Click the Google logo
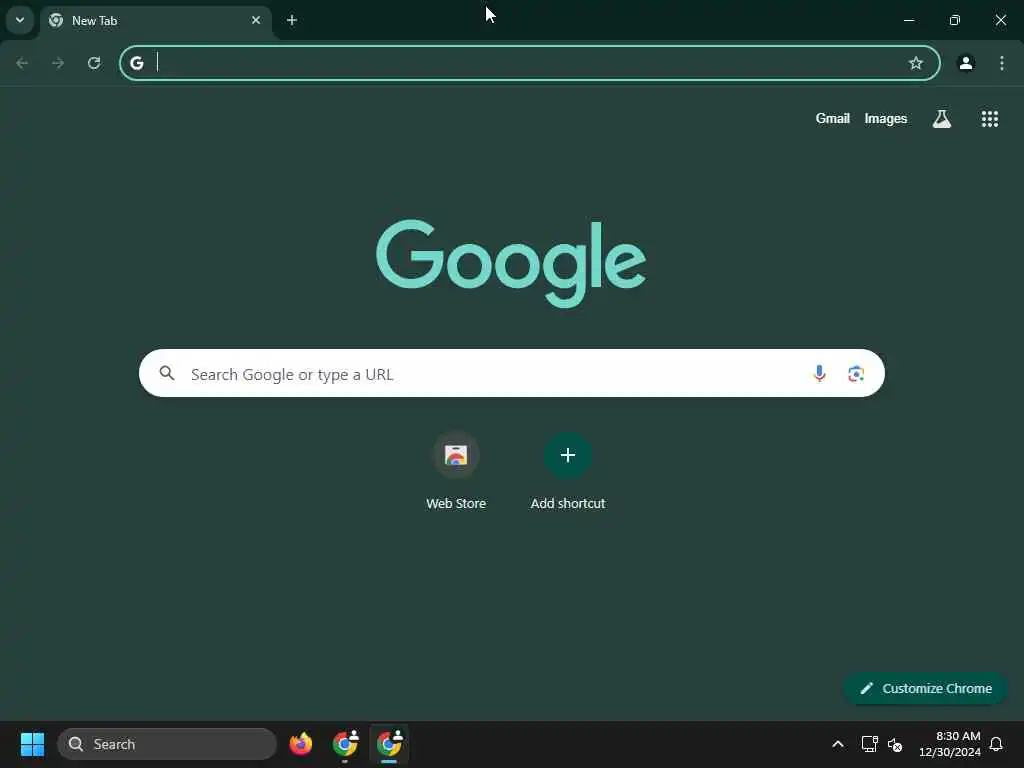The width and height of the screenshot is (1024, 768). (511, 263)
